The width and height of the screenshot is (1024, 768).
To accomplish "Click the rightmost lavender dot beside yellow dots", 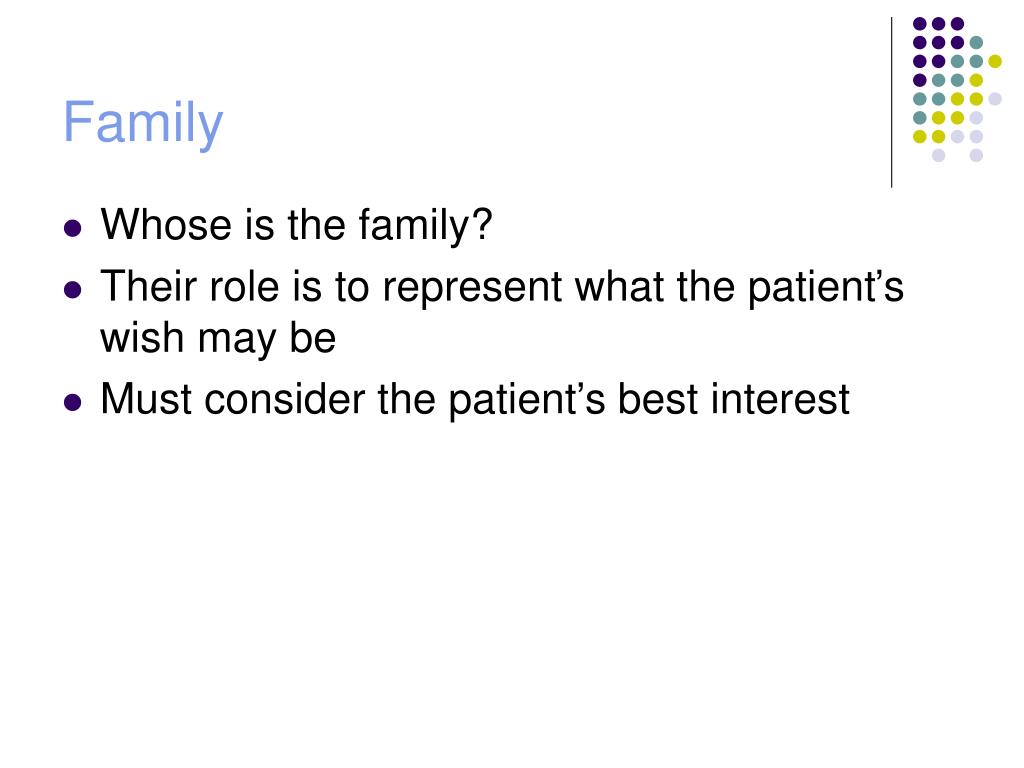I will point(995,99).
